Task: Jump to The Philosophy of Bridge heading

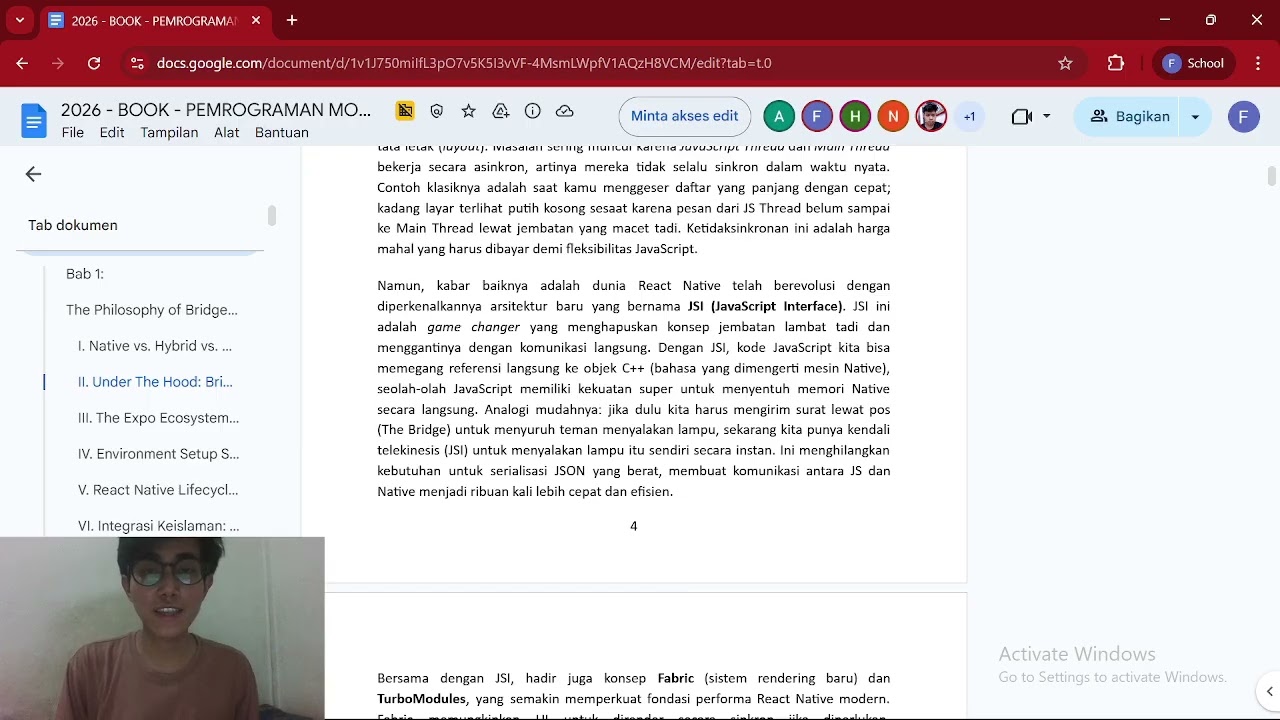Action: tap(152, 310)
